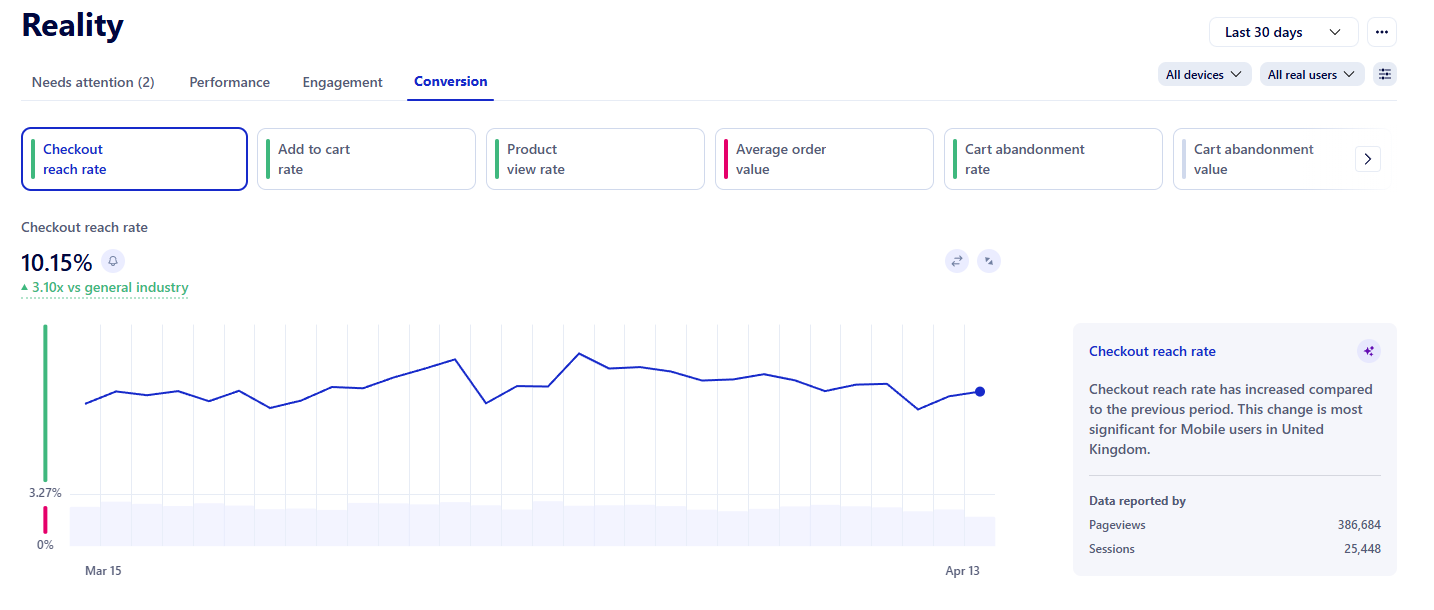Expand the All devices filter dropdown
Viewport: 1434px width, 610px height.
(1204, 74)
